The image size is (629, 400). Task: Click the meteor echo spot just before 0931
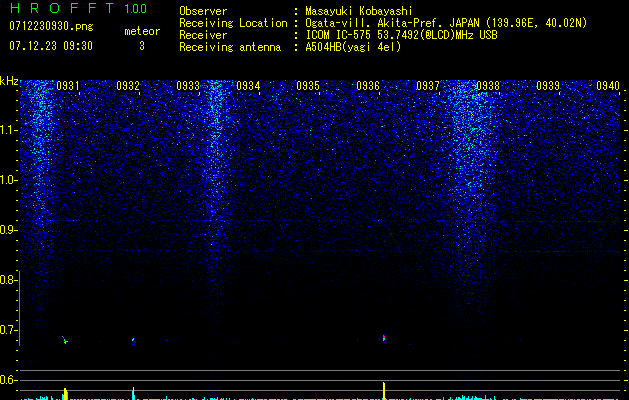point(65,340)
